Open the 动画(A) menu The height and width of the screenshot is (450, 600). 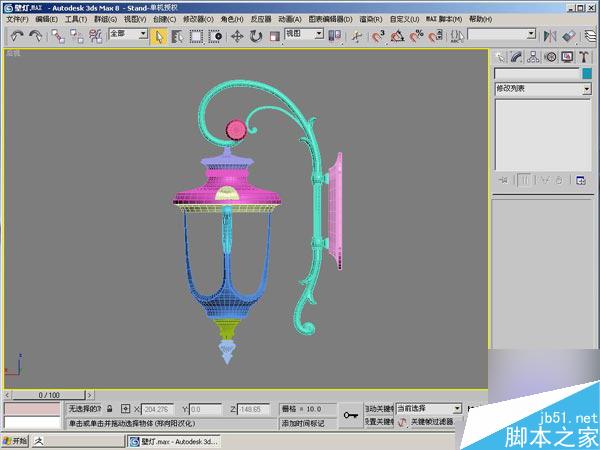[290, 19]
